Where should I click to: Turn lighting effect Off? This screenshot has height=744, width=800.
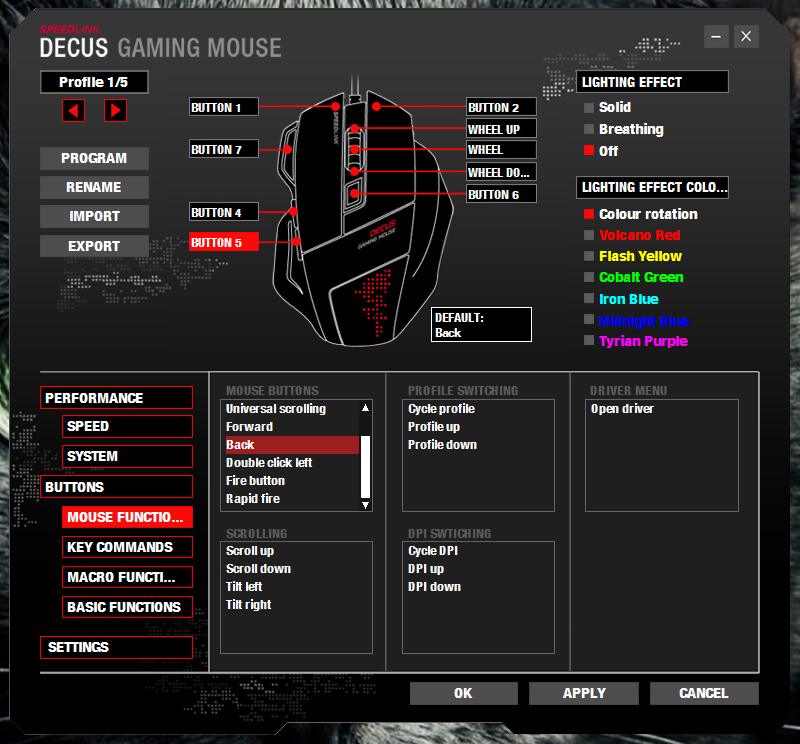tap(608, 151)
